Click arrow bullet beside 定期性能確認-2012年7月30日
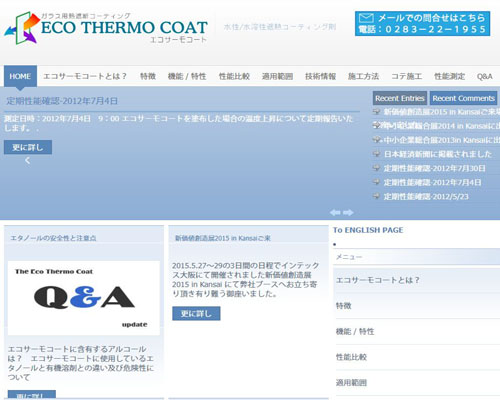The height and width of the screenshot is (400, 500). click(x=376, y=168)
